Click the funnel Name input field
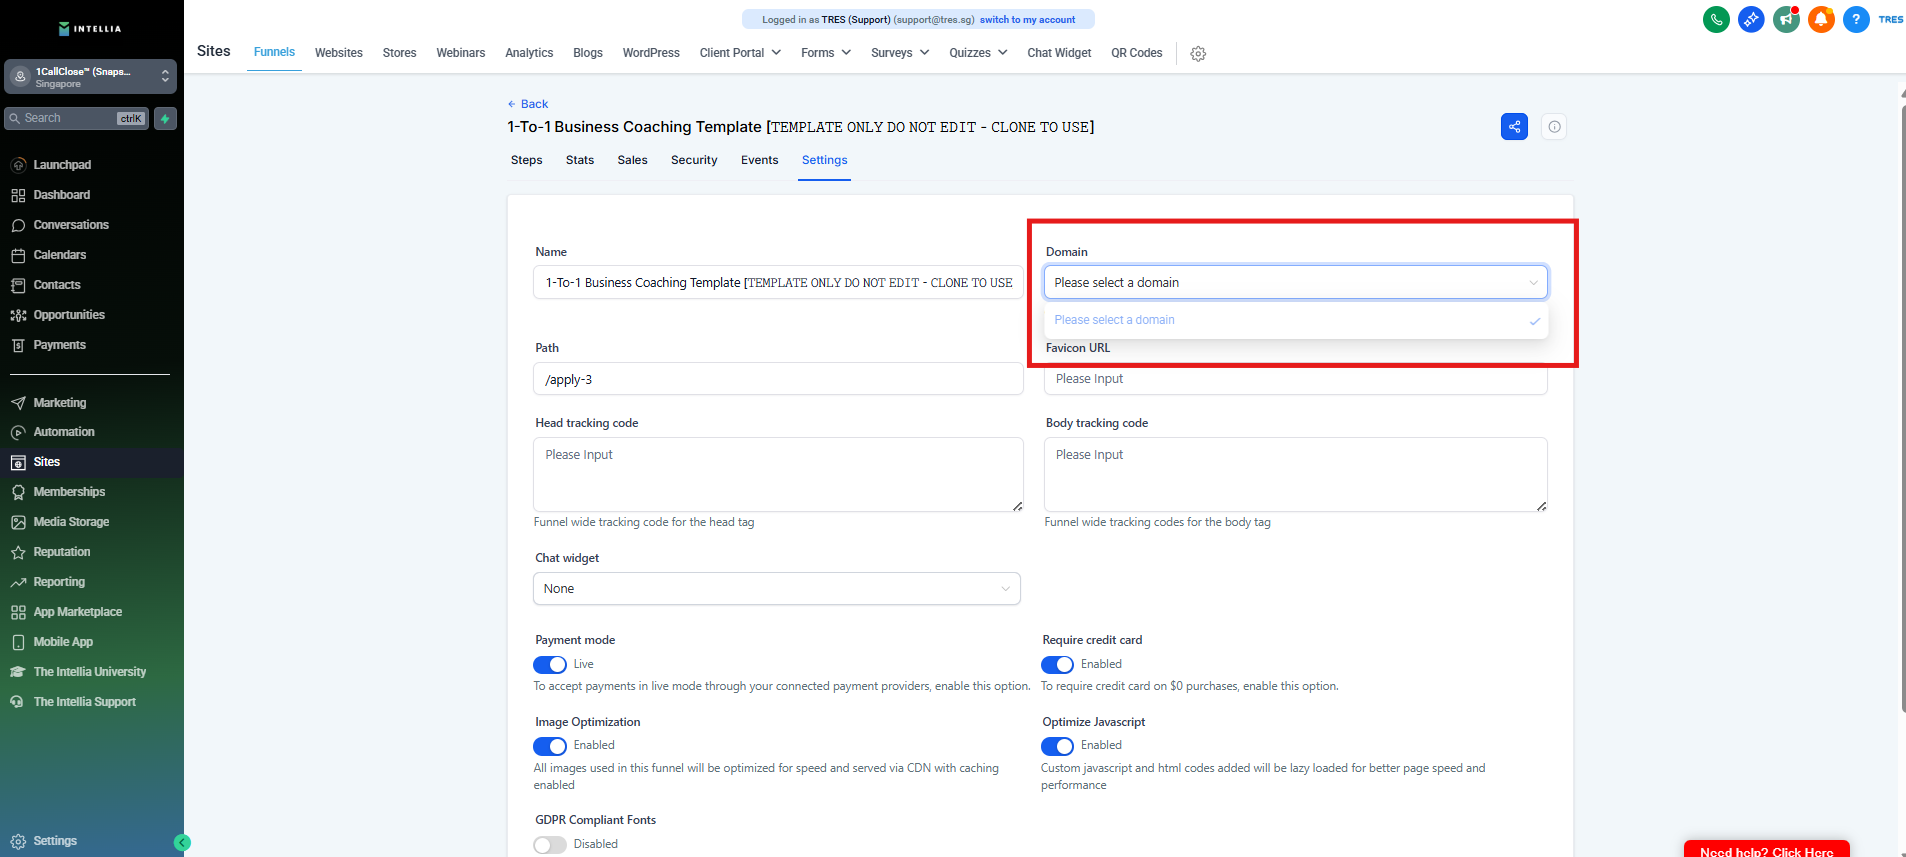Screen dimensions: 1906x857 [778, 283]
